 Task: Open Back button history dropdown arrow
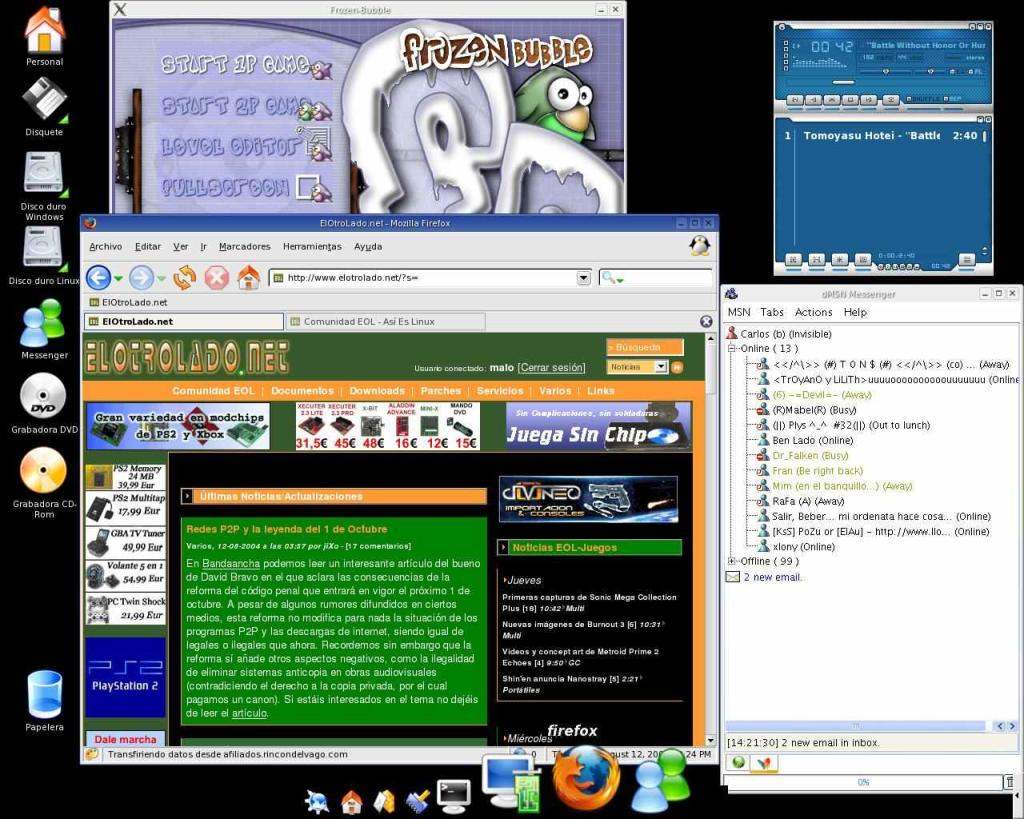118,279
